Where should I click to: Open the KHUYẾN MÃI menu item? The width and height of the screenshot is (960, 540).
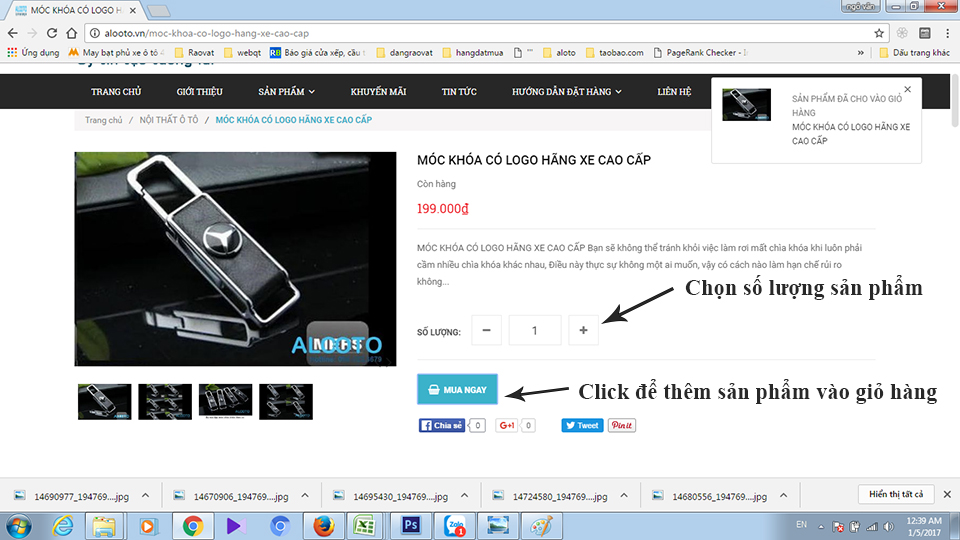pyautogui.click(x=378, y=92)
